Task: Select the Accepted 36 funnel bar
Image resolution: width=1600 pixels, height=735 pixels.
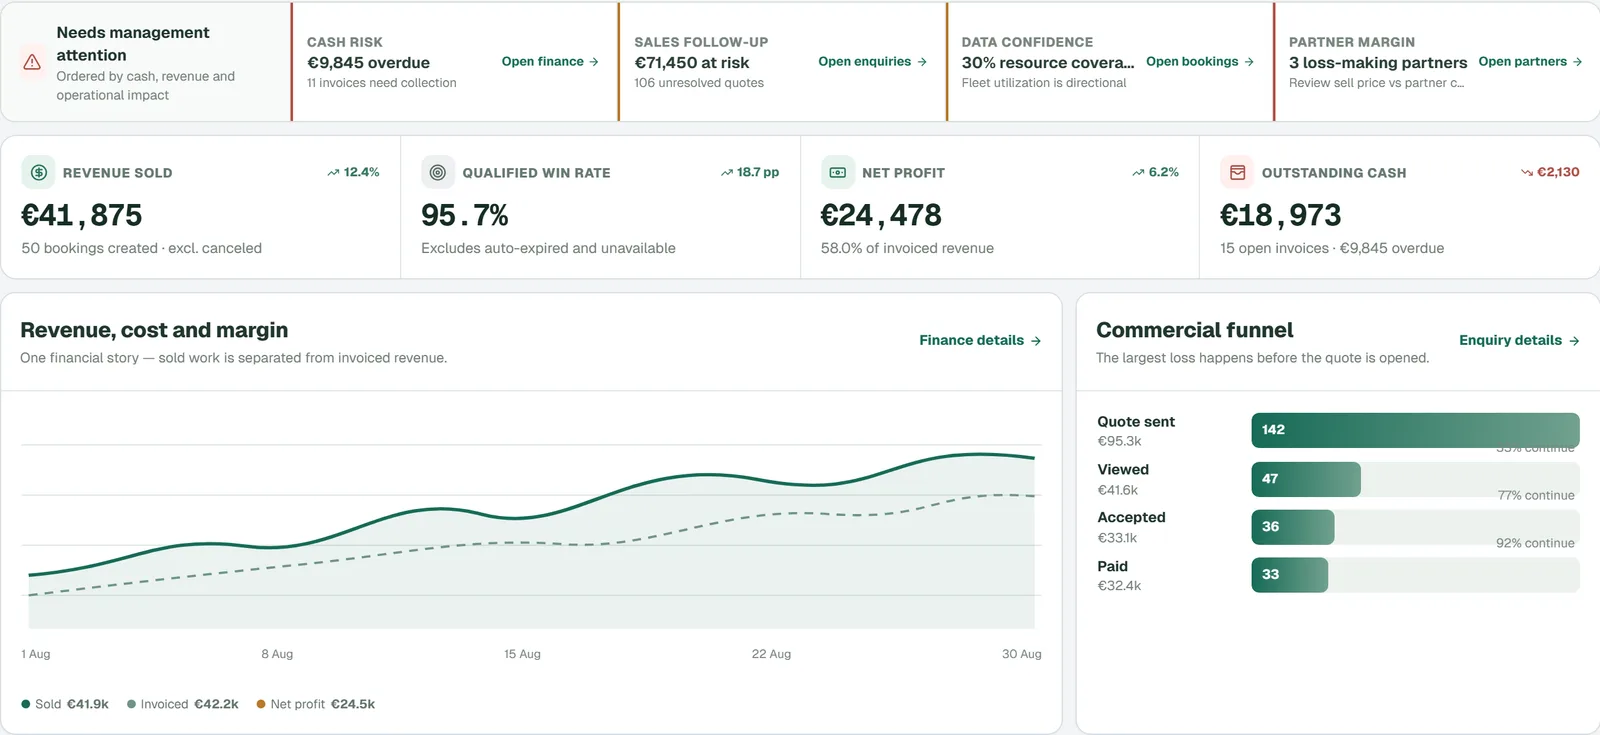Action: tap(1293, 527)
